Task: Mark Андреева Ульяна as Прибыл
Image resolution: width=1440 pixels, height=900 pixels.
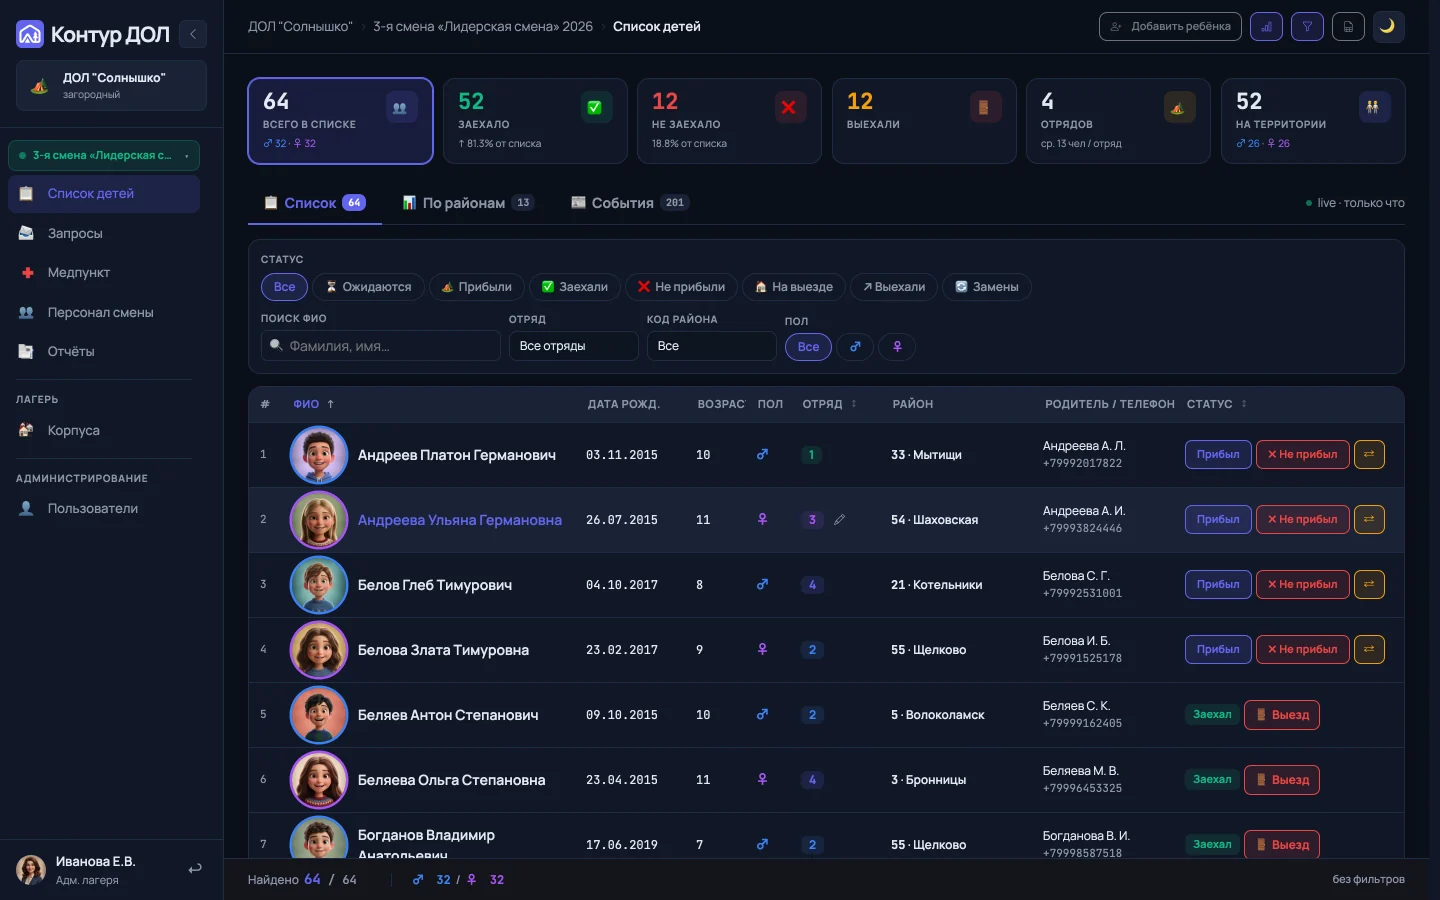Action: click(x=1218, y=520)
